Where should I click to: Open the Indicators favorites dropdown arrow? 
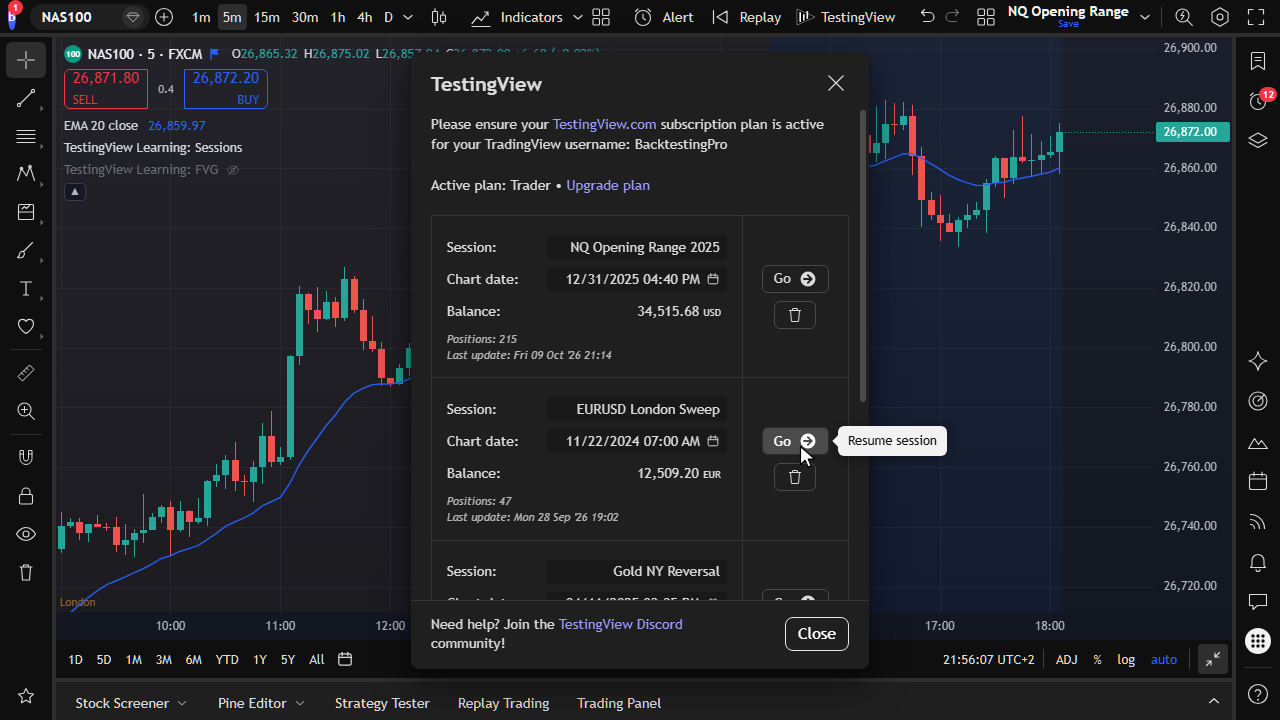click(x=577, y=17)
